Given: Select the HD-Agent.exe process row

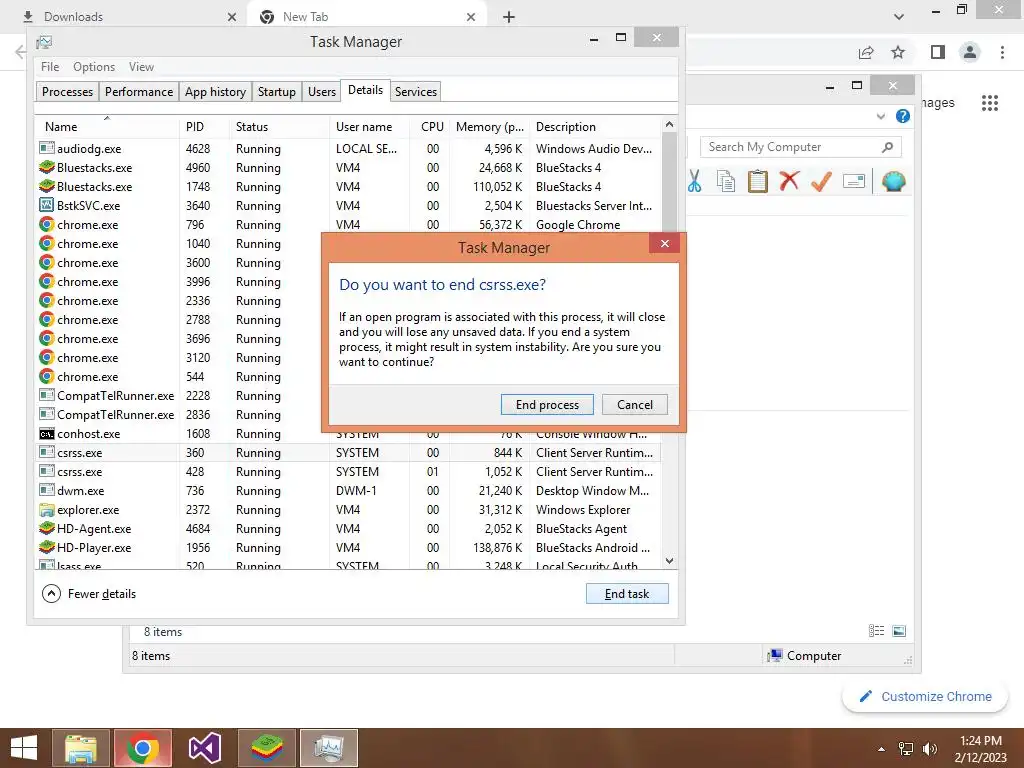Looking at the screenshot, I should [348, 528].
